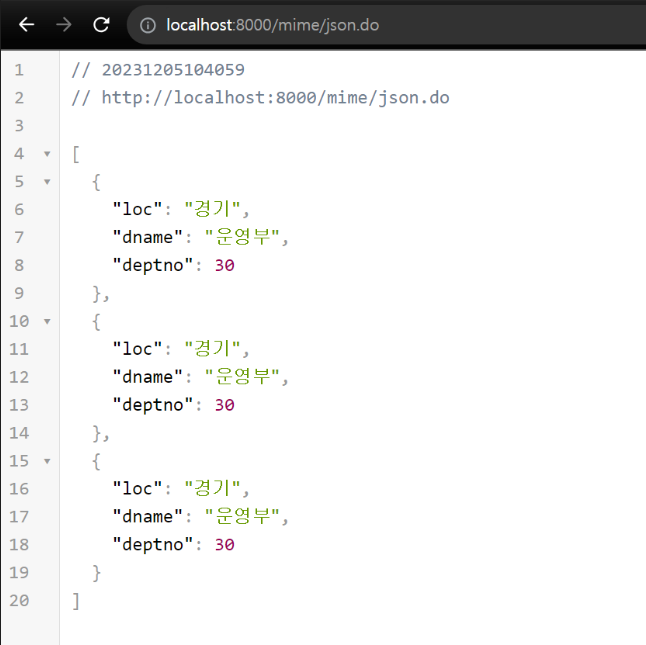646x645 pixels.
Task: Click the closing bracket ] on line 20
Action: 76,601
